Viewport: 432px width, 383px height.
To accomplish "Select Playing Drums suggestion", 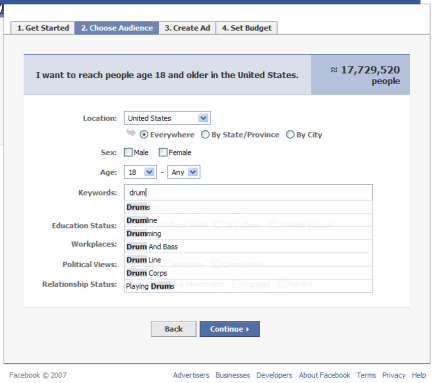I will pos(248,286).
